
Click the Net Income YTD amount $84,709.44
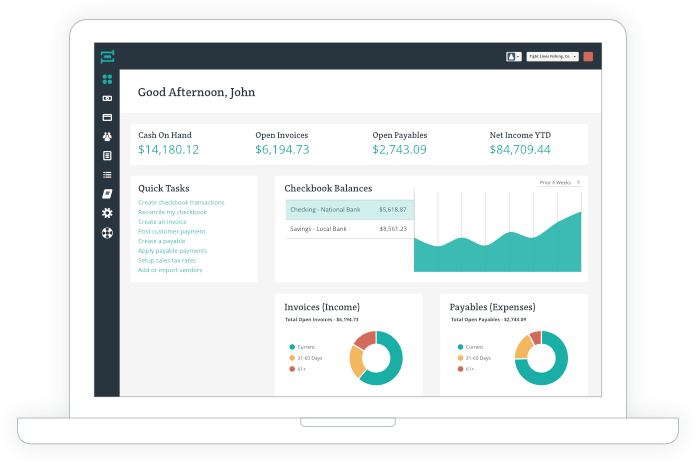point(520,150)
